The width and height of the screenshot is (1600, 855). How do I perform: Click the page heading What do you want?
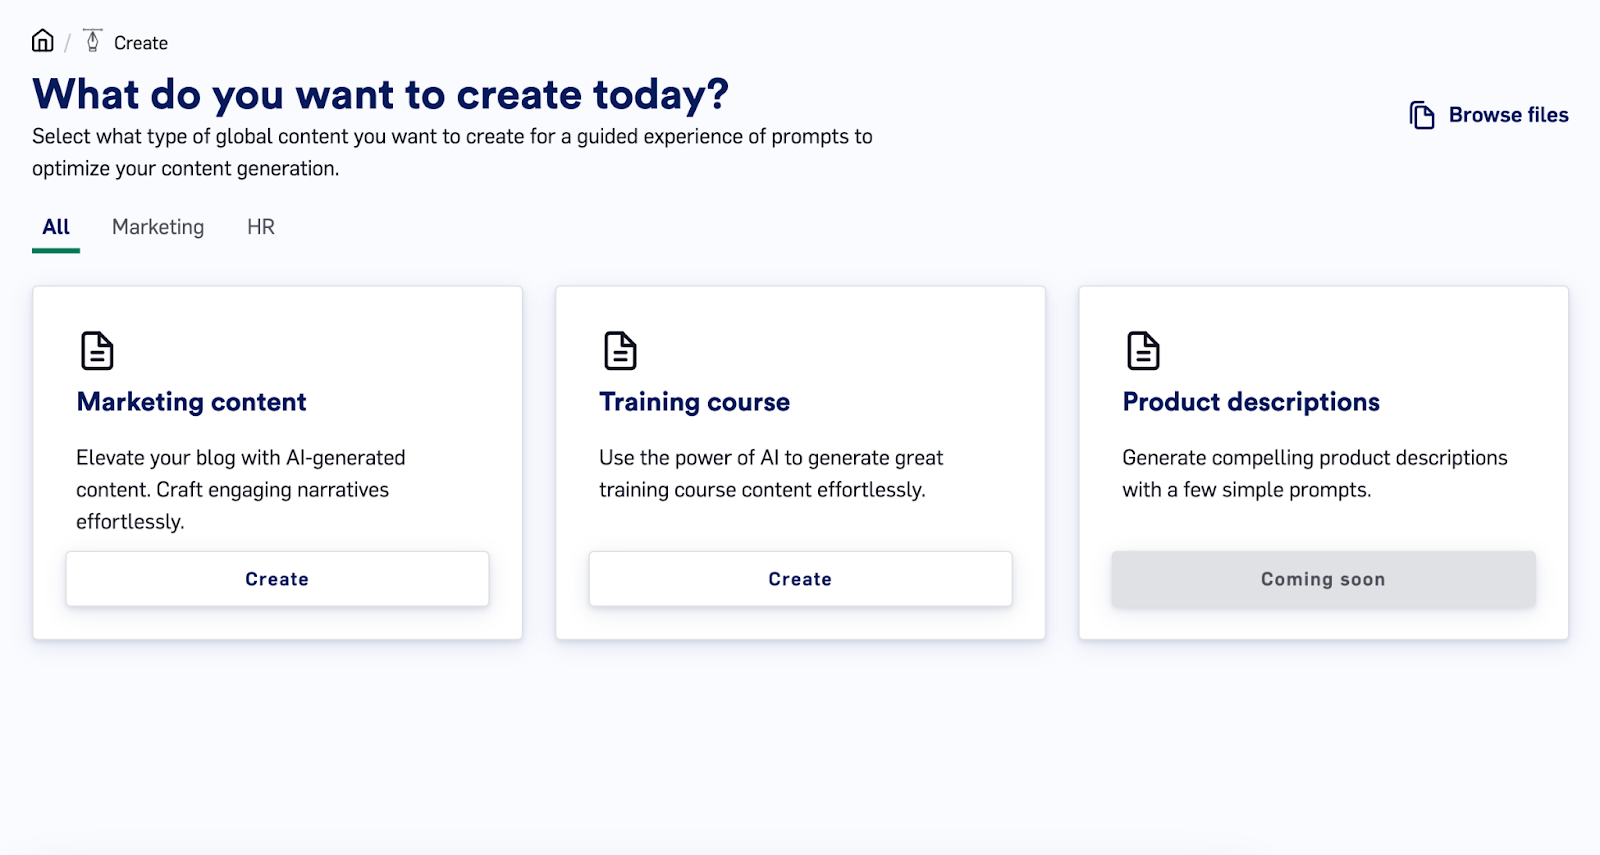pyautogui.click(x=381, y=95)
